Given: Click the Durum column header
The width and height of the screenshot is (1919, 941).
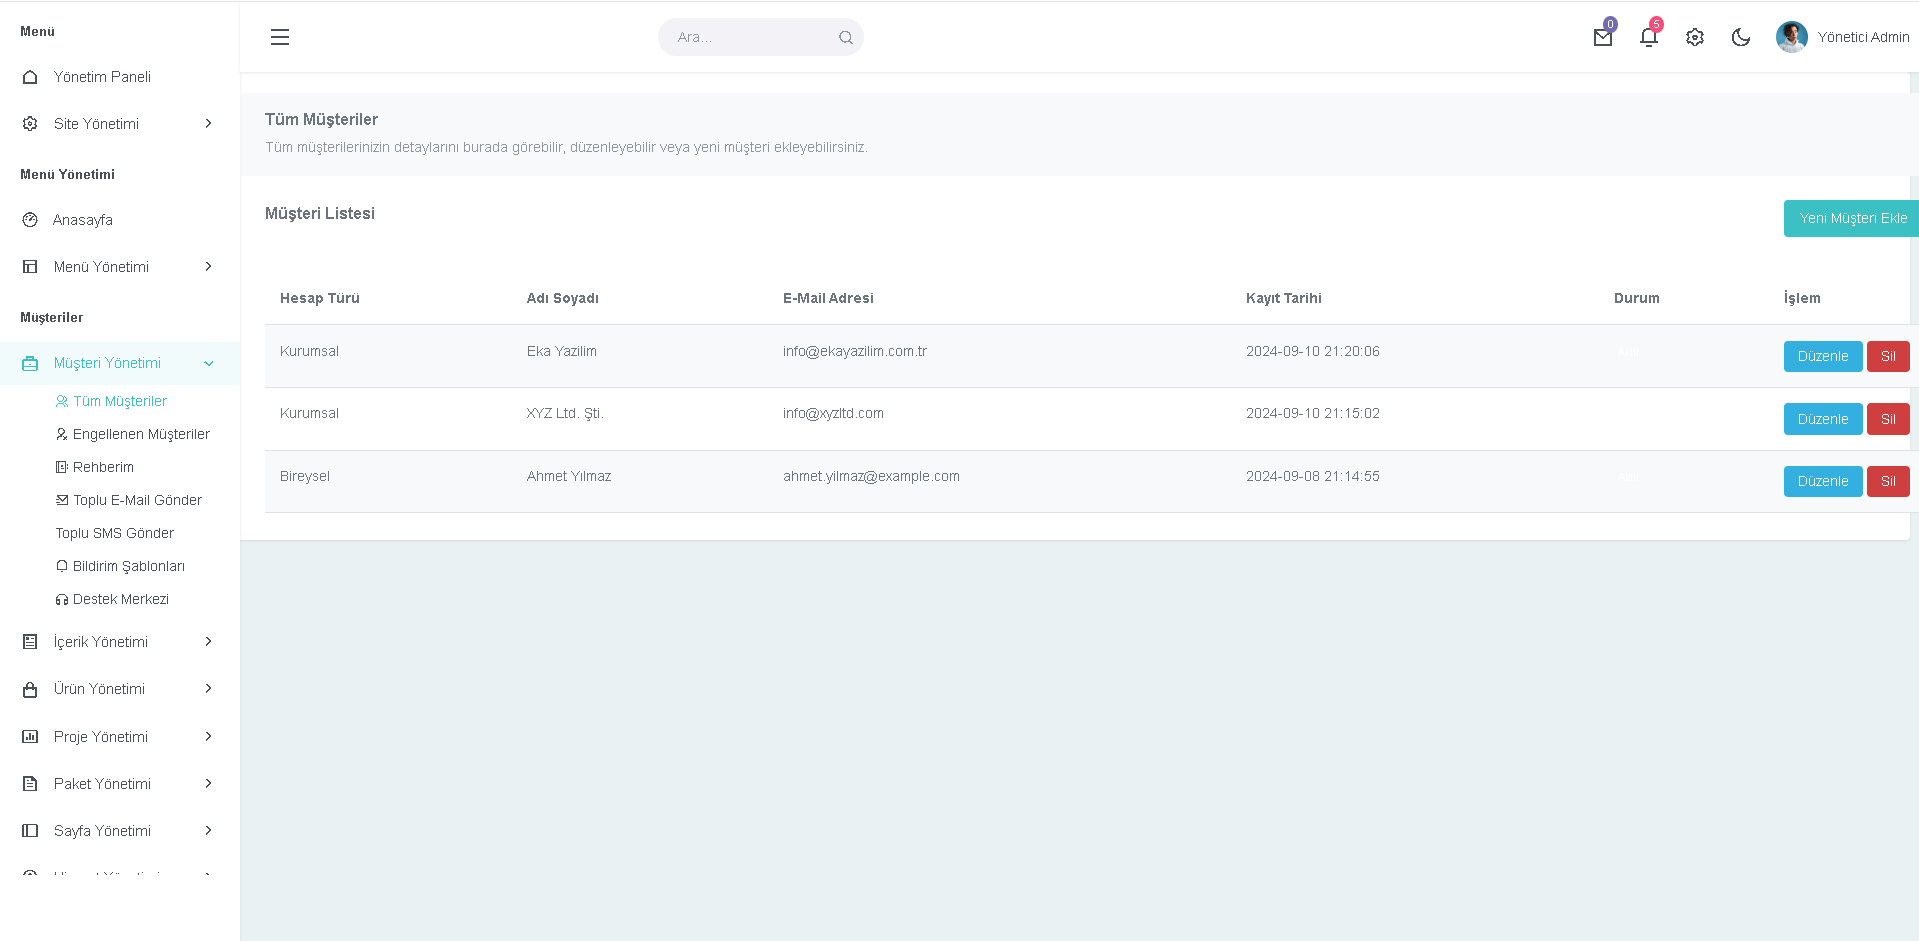Looking at the screenshot, I should coord(1637,298).
